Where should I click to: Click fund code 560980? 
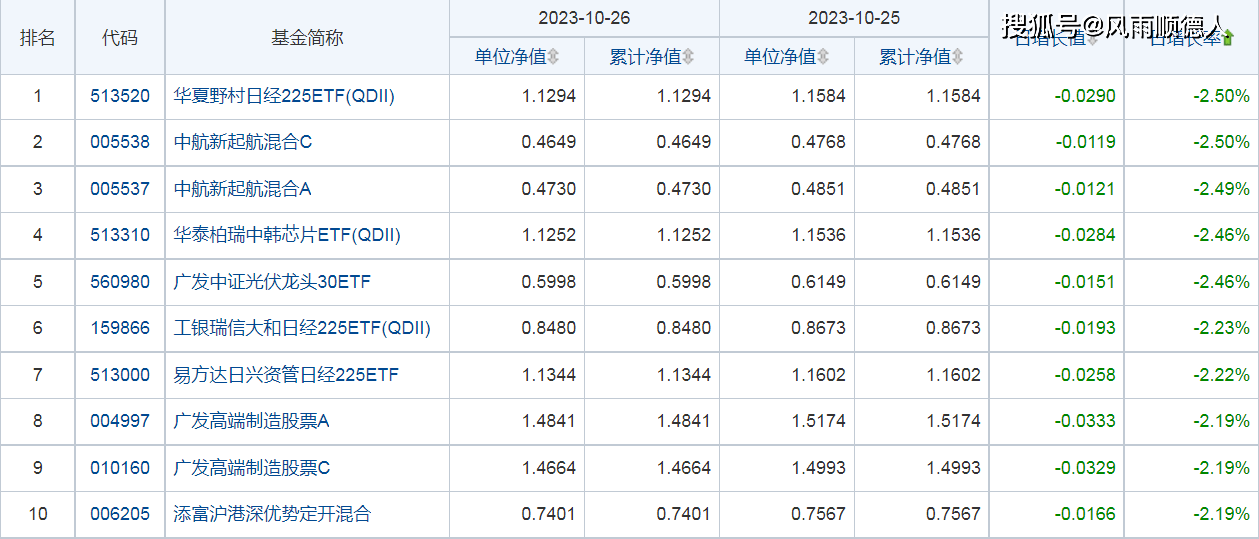pos(120,282)
